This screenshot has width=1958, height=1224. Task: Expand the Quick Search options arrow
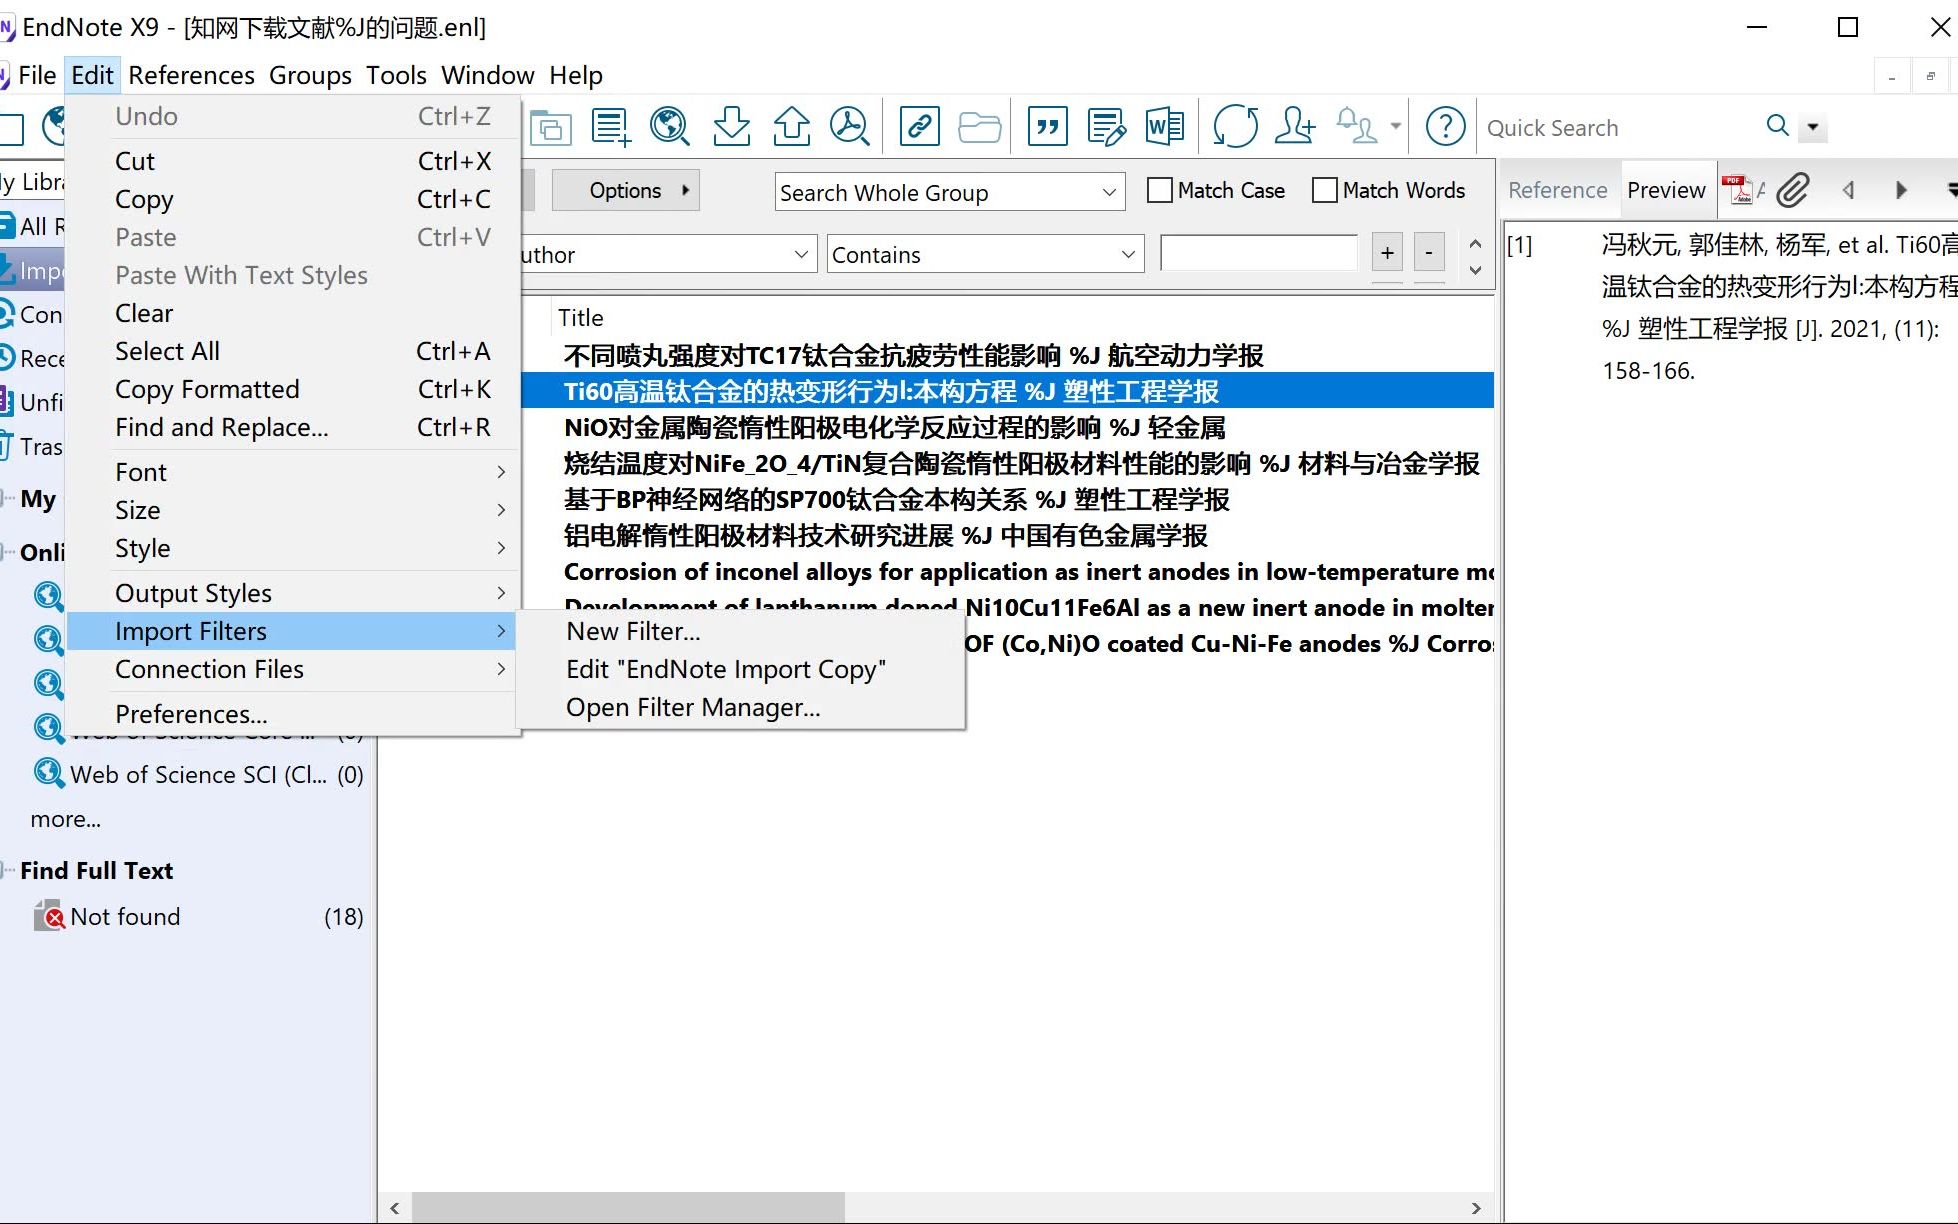[x=1812, y=127]
